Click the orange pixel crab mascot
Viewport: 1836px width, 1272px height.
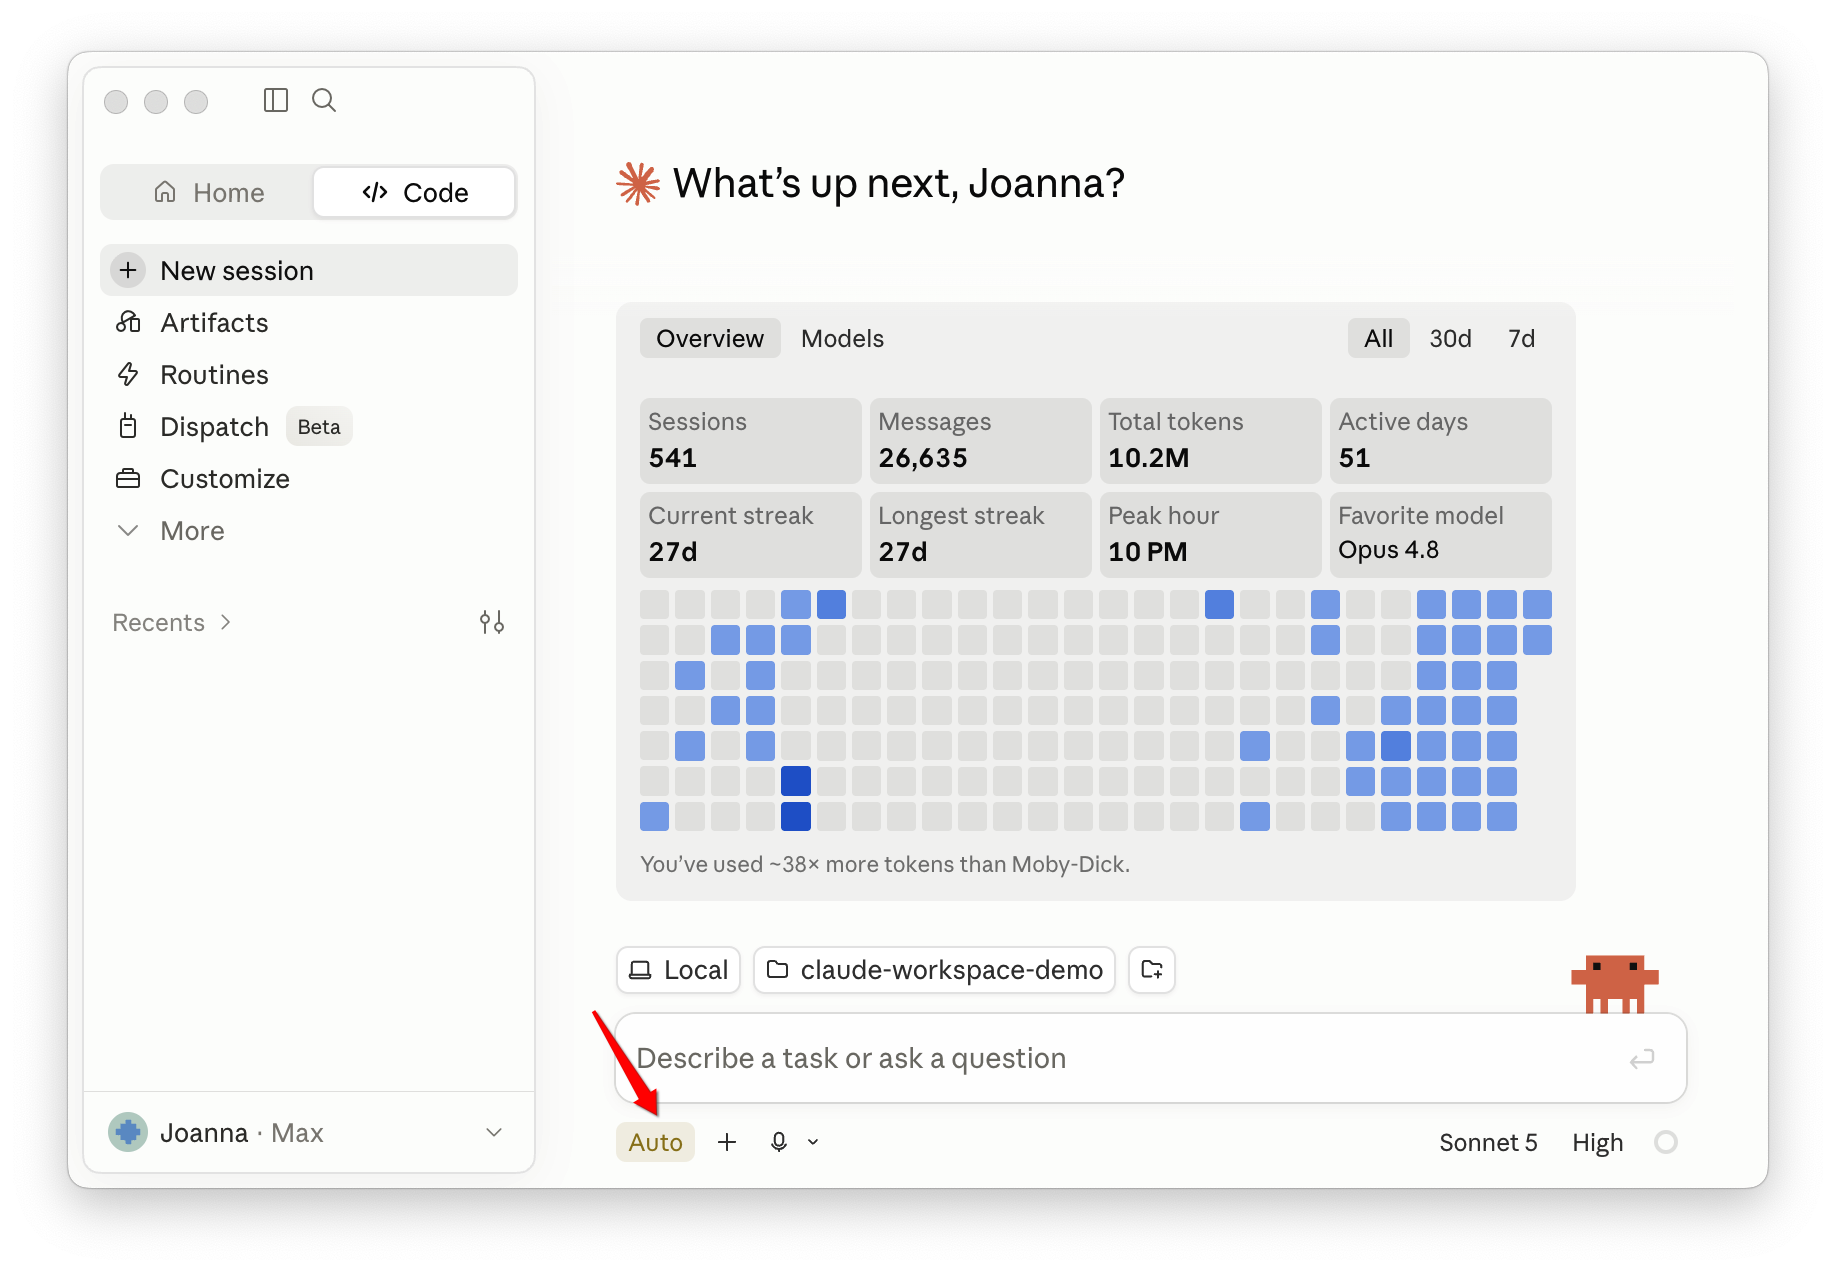1614,984
